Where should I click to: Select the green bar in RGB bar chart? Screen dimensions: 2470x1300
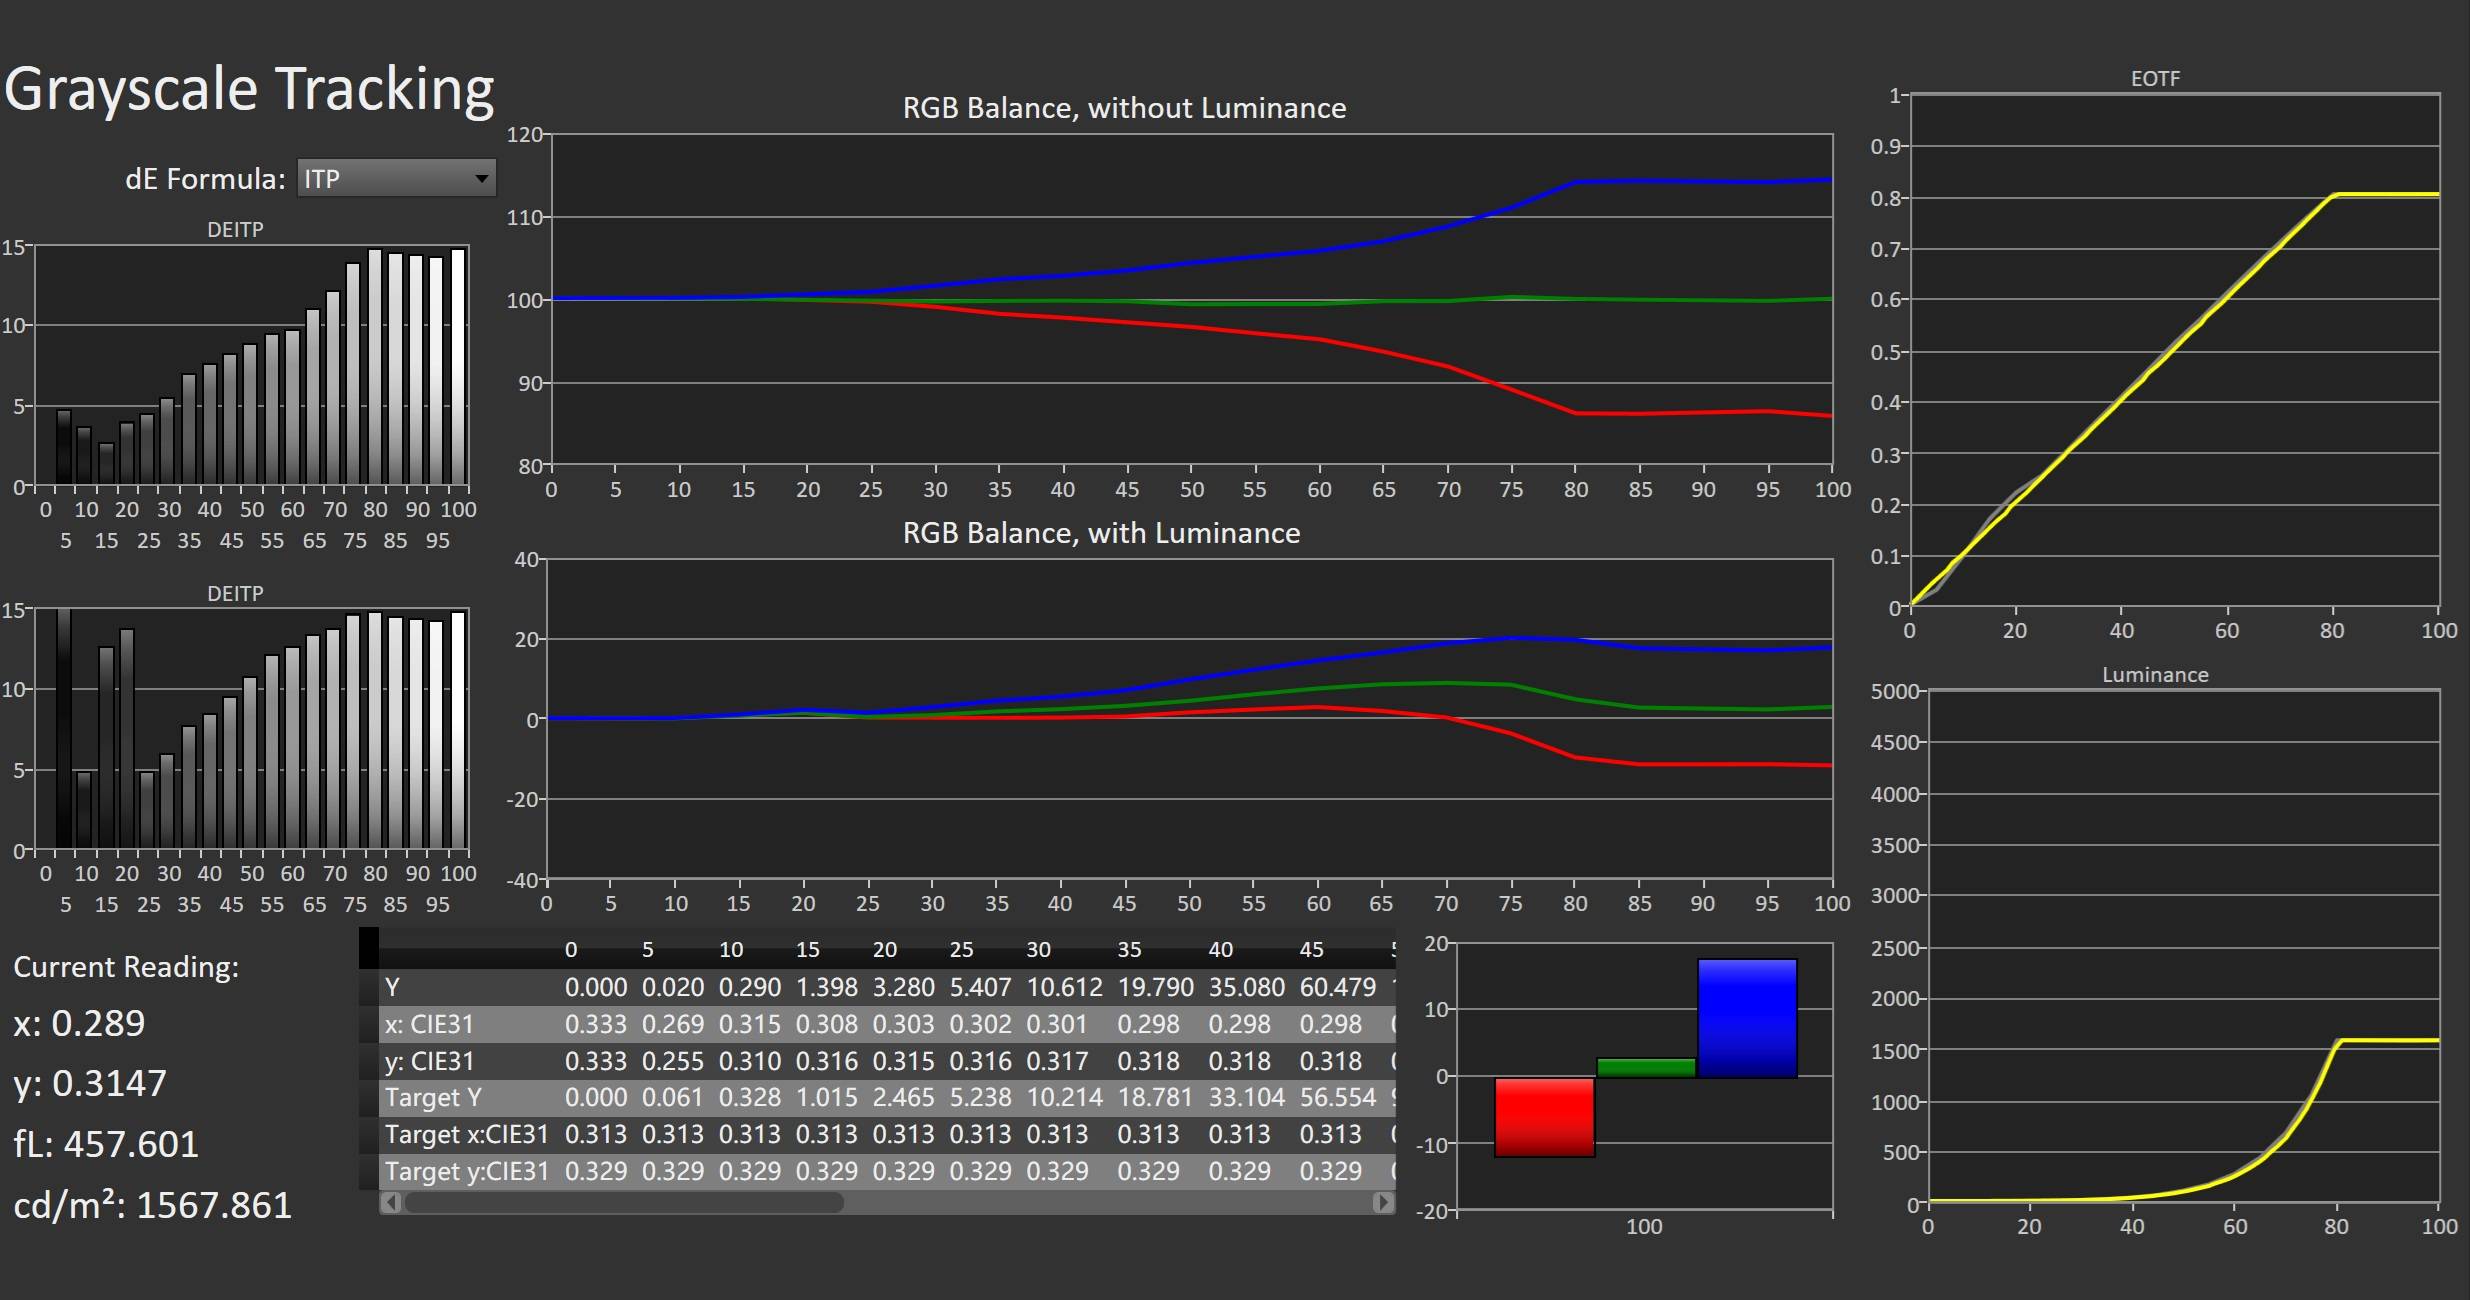coord(1646,1067)
